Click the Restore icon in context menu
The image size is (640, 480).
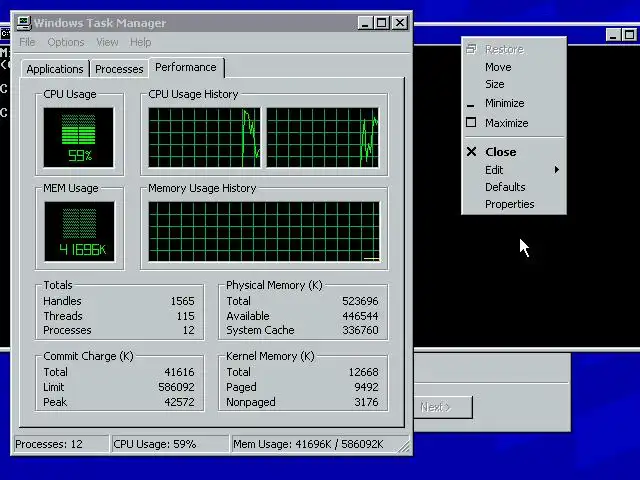coord(471,49)
